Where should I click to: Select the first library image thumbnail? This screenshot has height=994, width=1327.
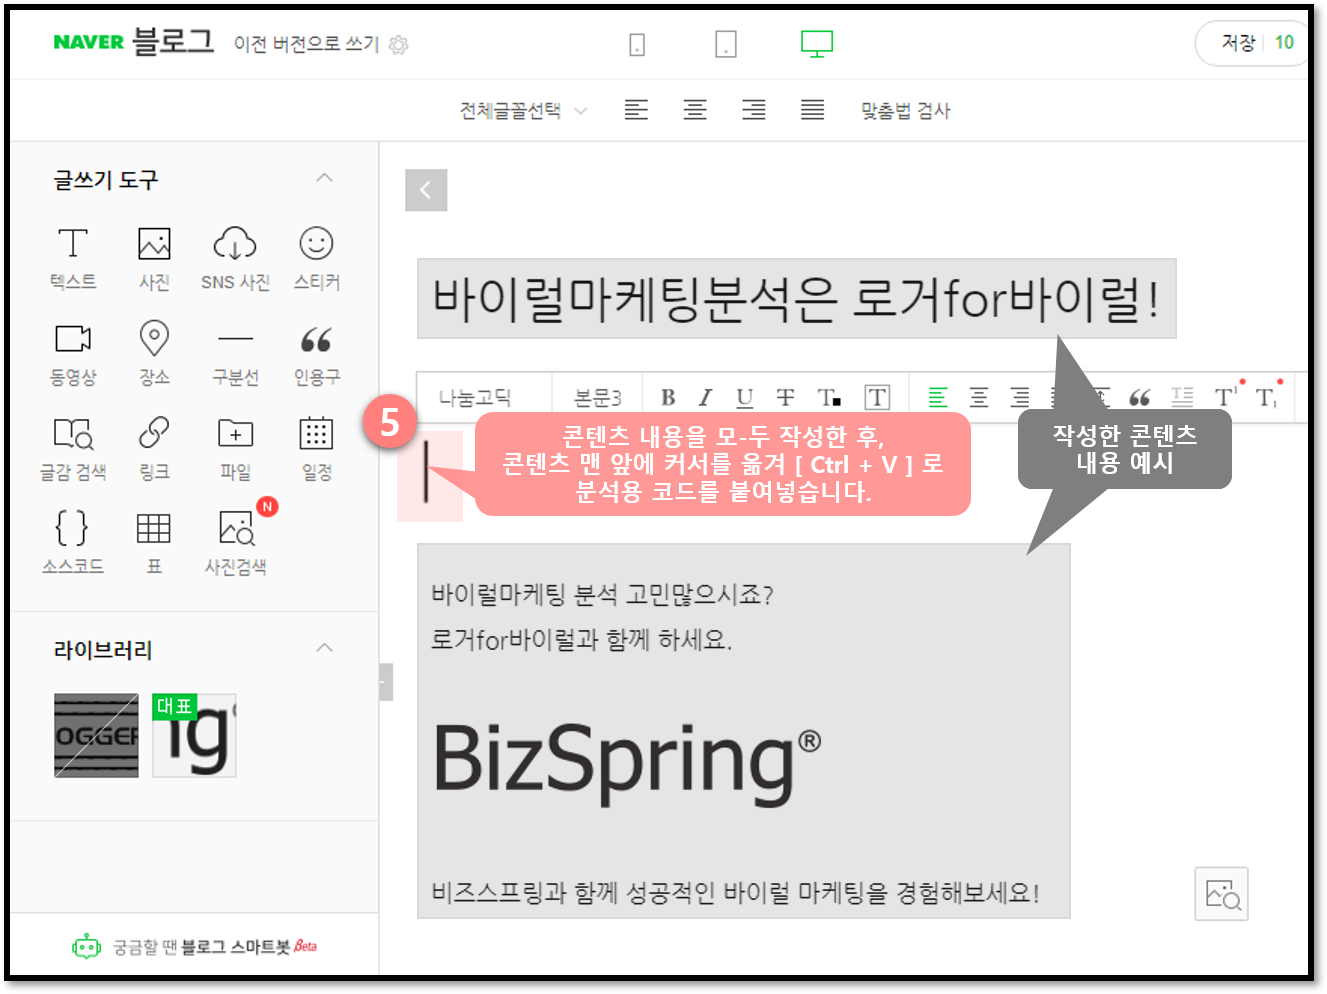coord(96,735)
